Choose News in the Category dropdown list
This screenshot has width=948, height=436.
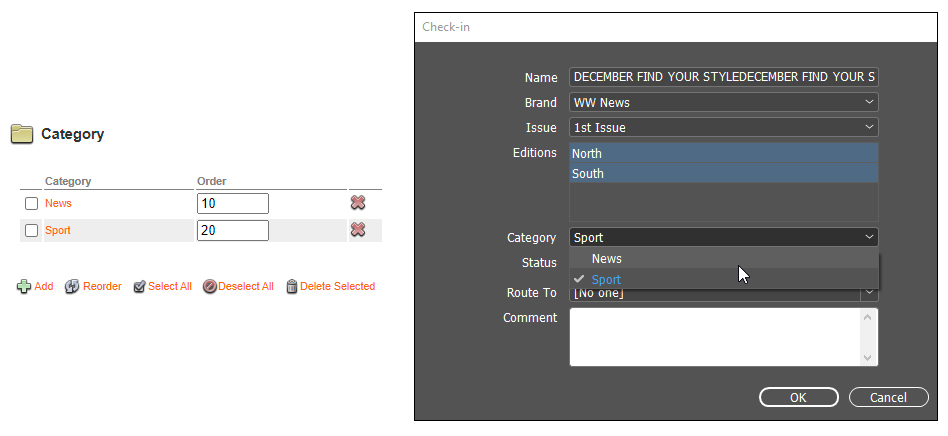724,258
